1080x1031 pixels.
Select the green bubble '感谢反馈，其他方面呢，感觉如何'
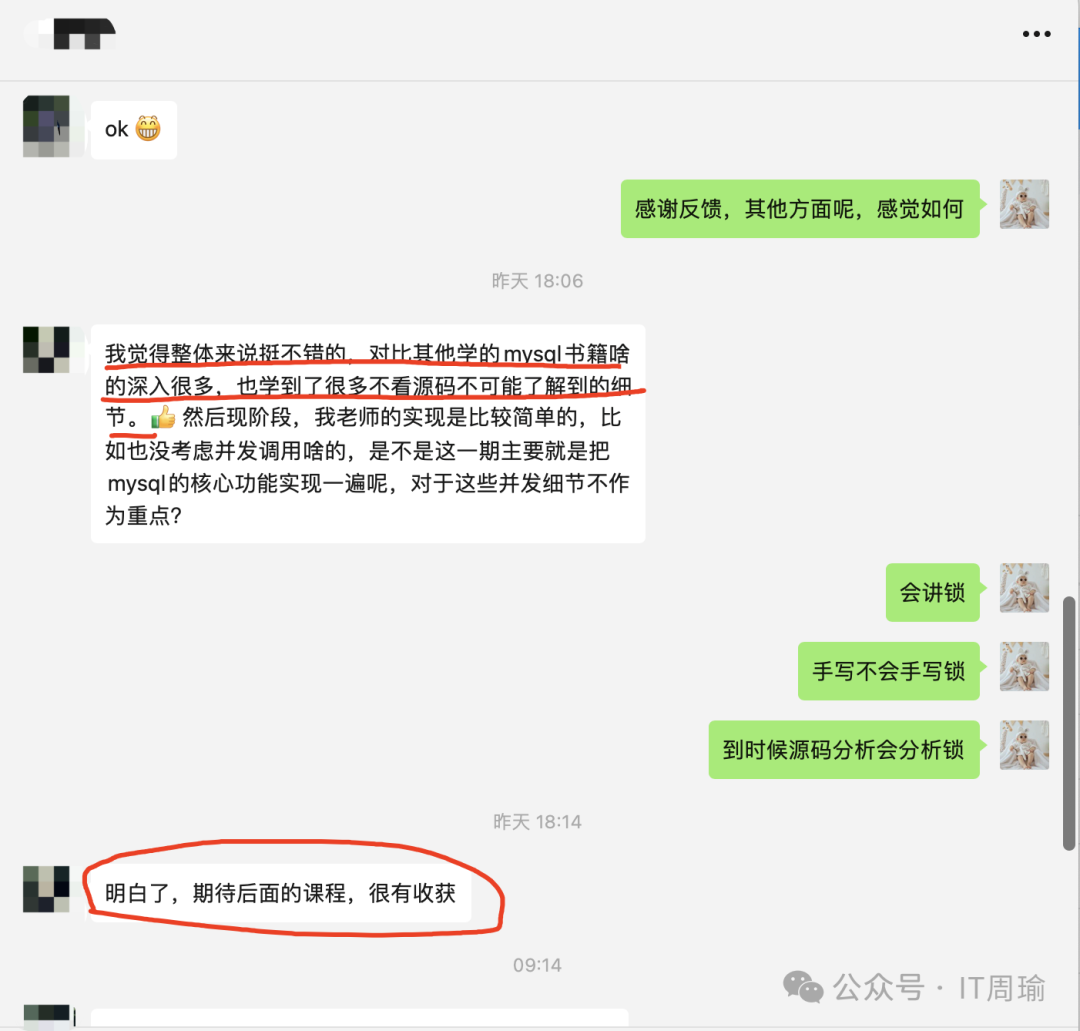coord(800,209)
